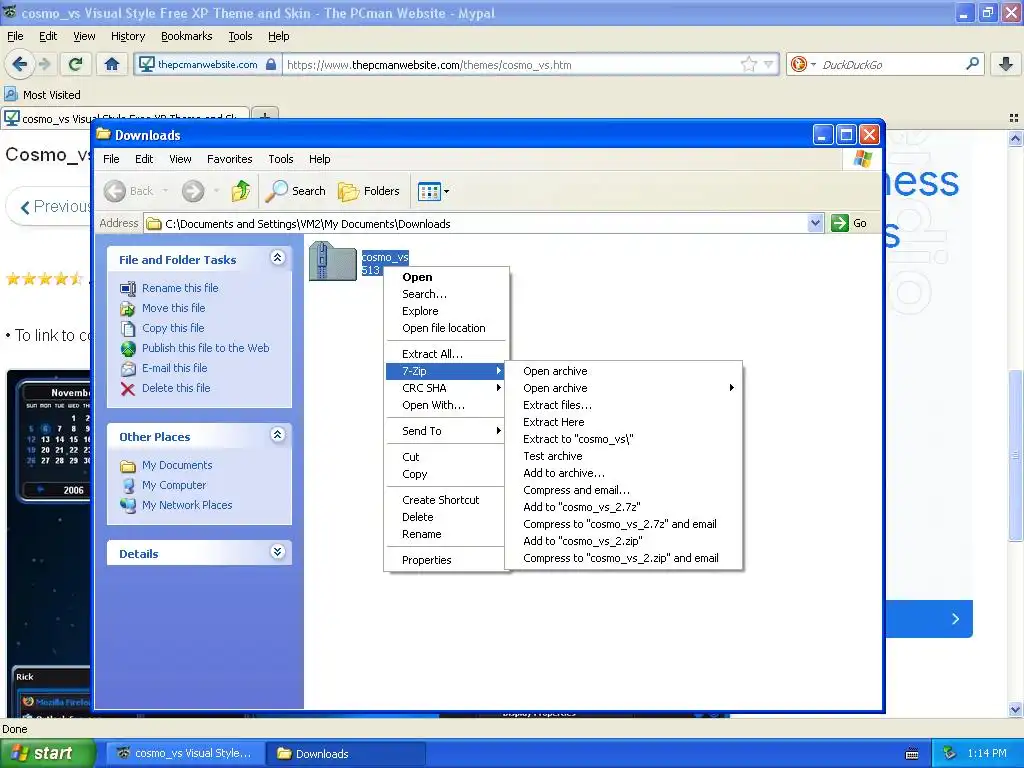
Task: Open the browser History menu
Action: tap(127, 36)
